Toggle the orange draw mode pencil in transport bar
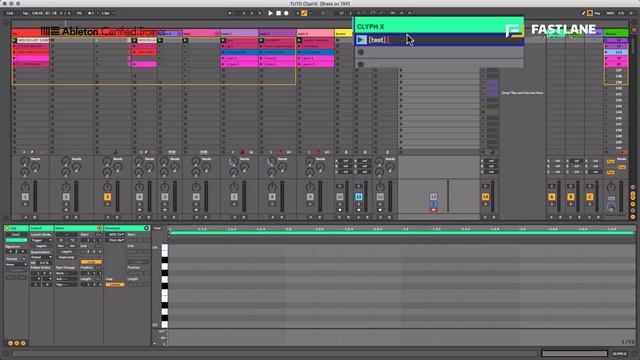This screenshot has width=640, height=360. [304, 13]
